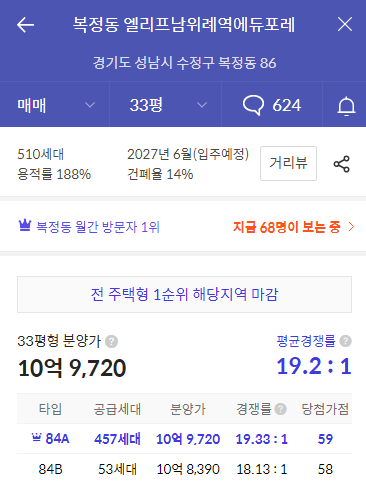Click the crown icon beside 84A
Viewport: 366px width, 491px height.
[36, 437]
